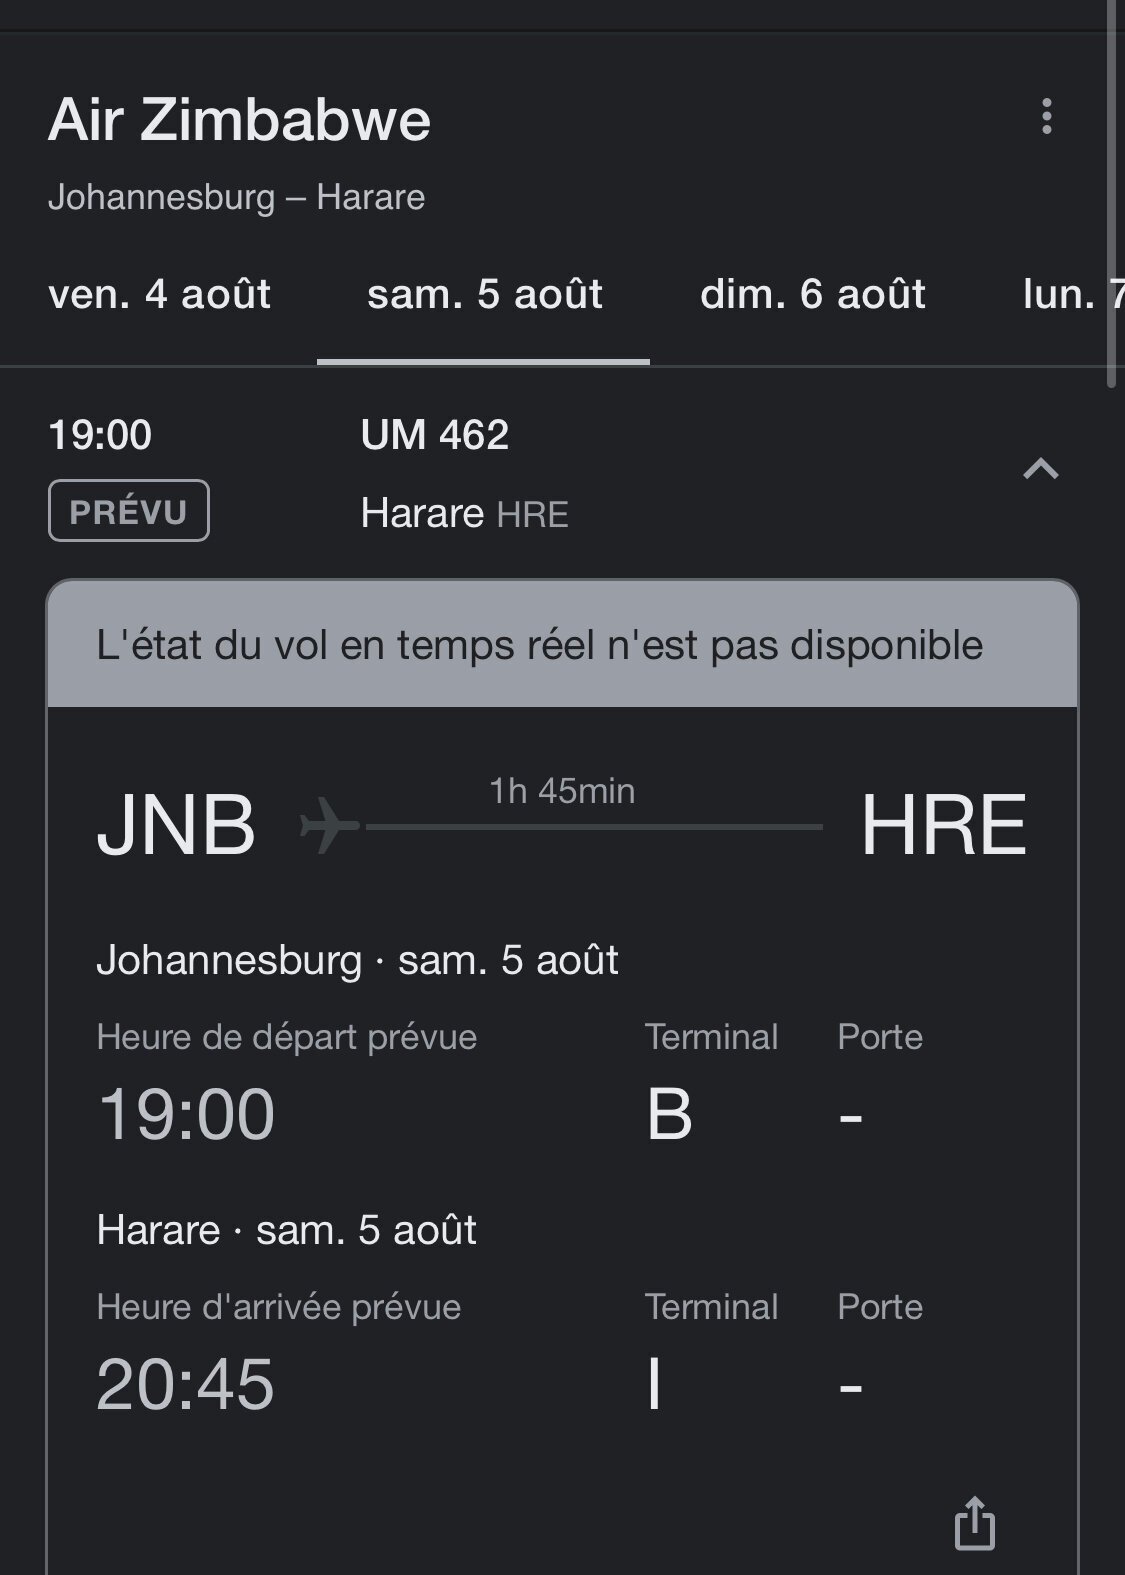Image resolution: width=1125 pixels, height=1575 pixels.
Task: Tap the share icon
Action: (974, 1523)
